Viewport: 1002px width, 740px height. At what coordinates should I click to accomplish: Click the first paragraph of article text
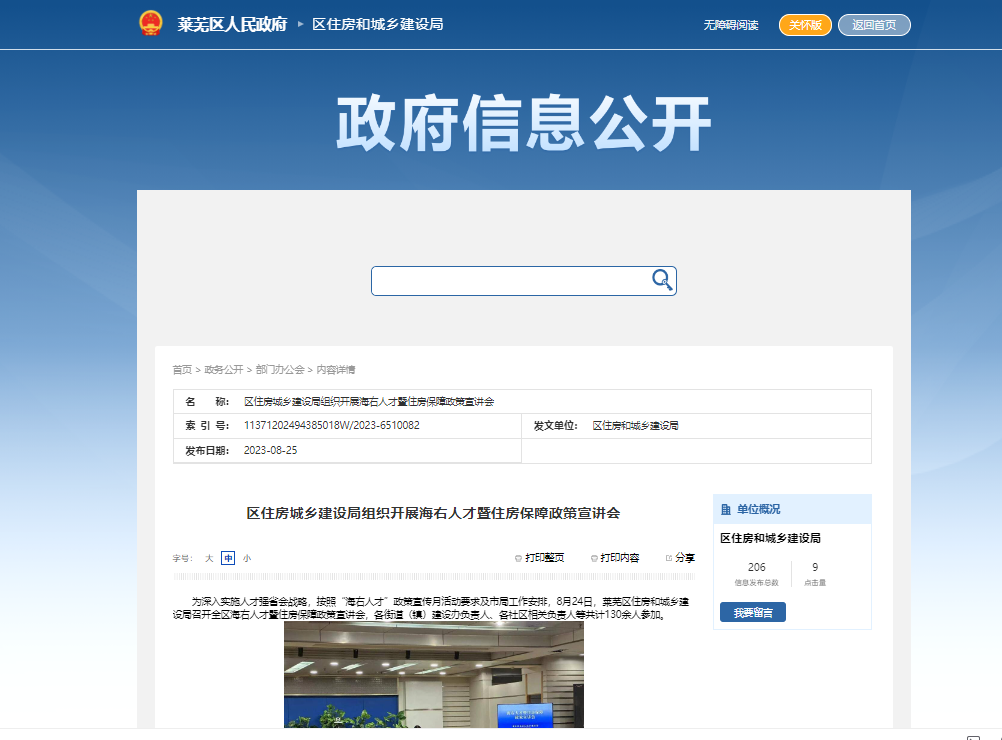pos(431,608)
